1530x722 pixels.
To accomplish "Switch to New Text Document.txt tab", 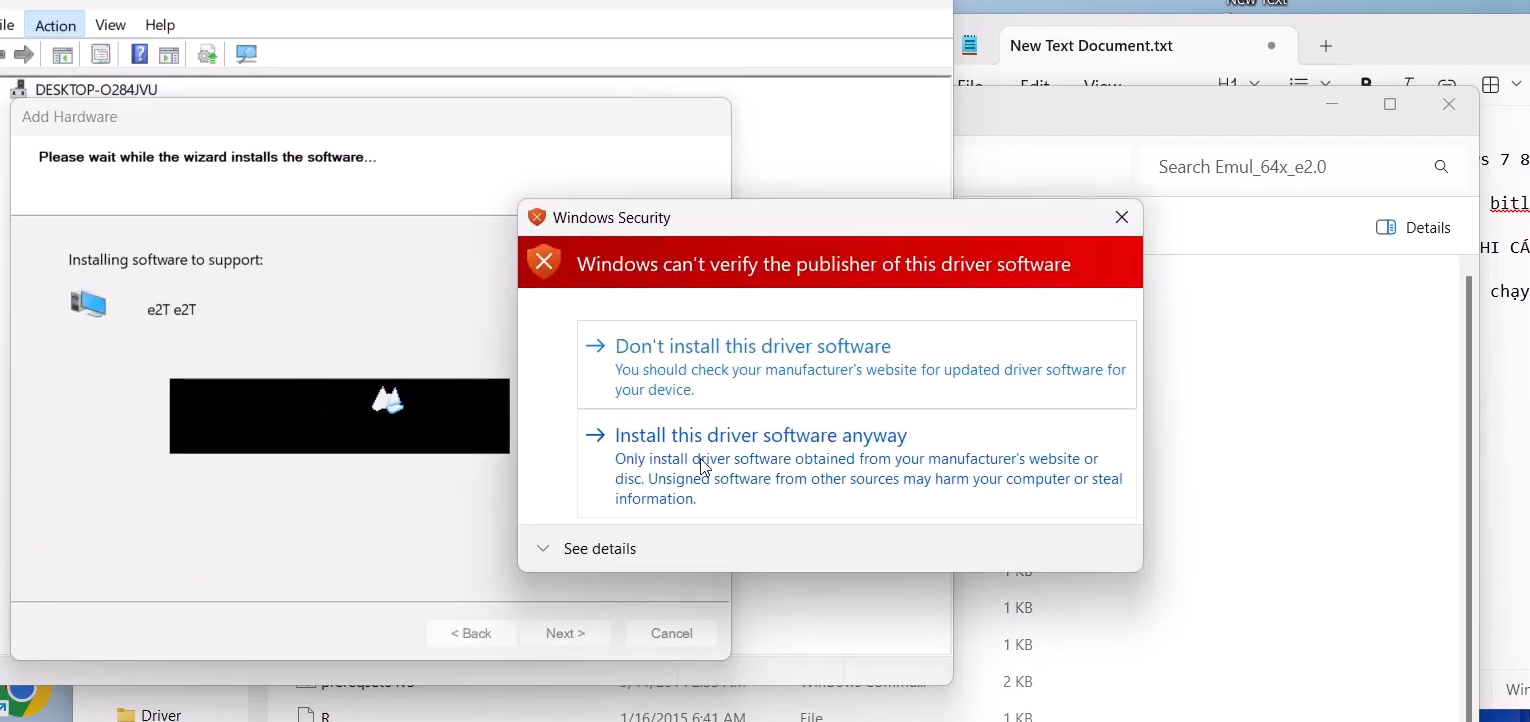I will pyautogui.click(x=1091, y=46).
